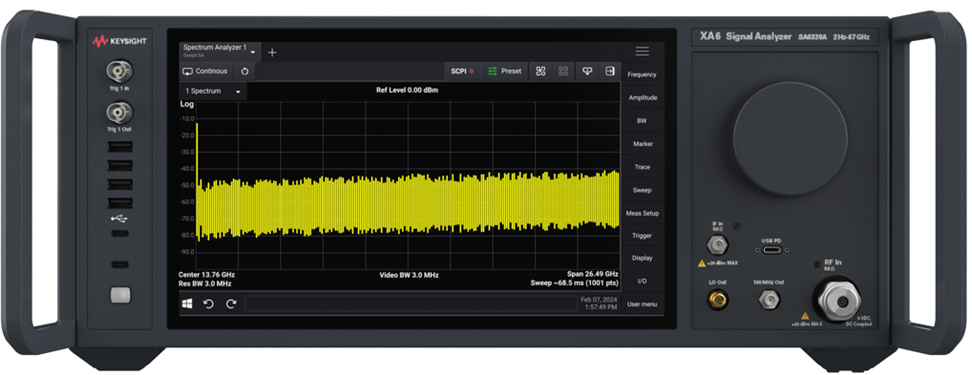The height and width of the screenshot is (375, 972).
Task: Click the 100 MHz Out connector
Action: pyautogui.click(x=769, y=301)
